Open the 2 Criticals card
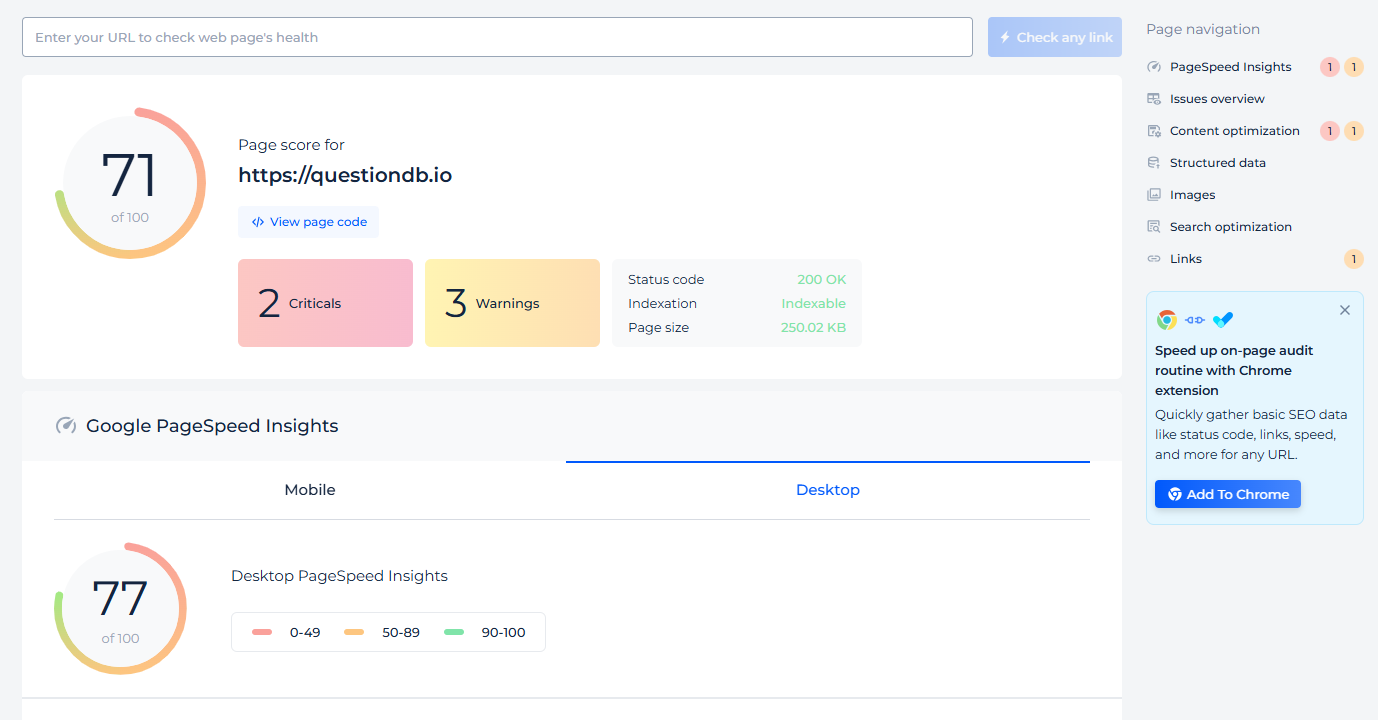The image size is (1378, 720). (325, 303)
